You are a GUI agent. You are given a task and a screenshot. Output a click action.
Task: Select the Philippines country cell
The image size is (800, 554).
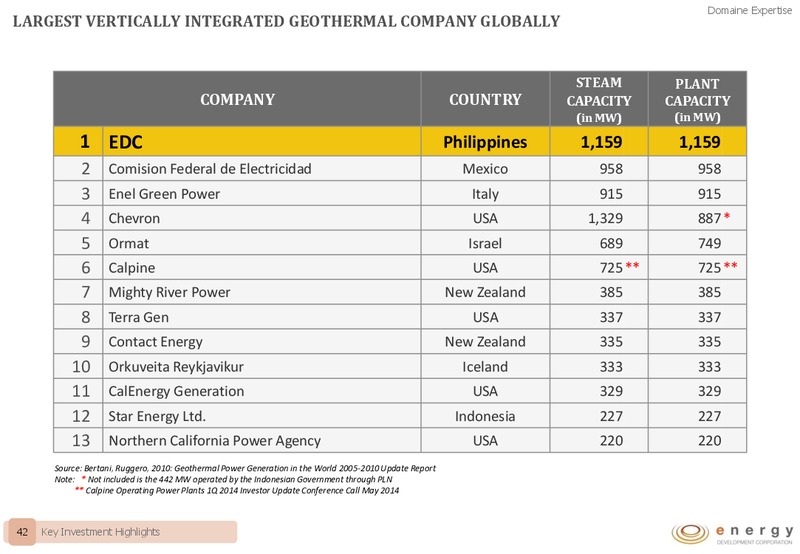tap(485, 141)
